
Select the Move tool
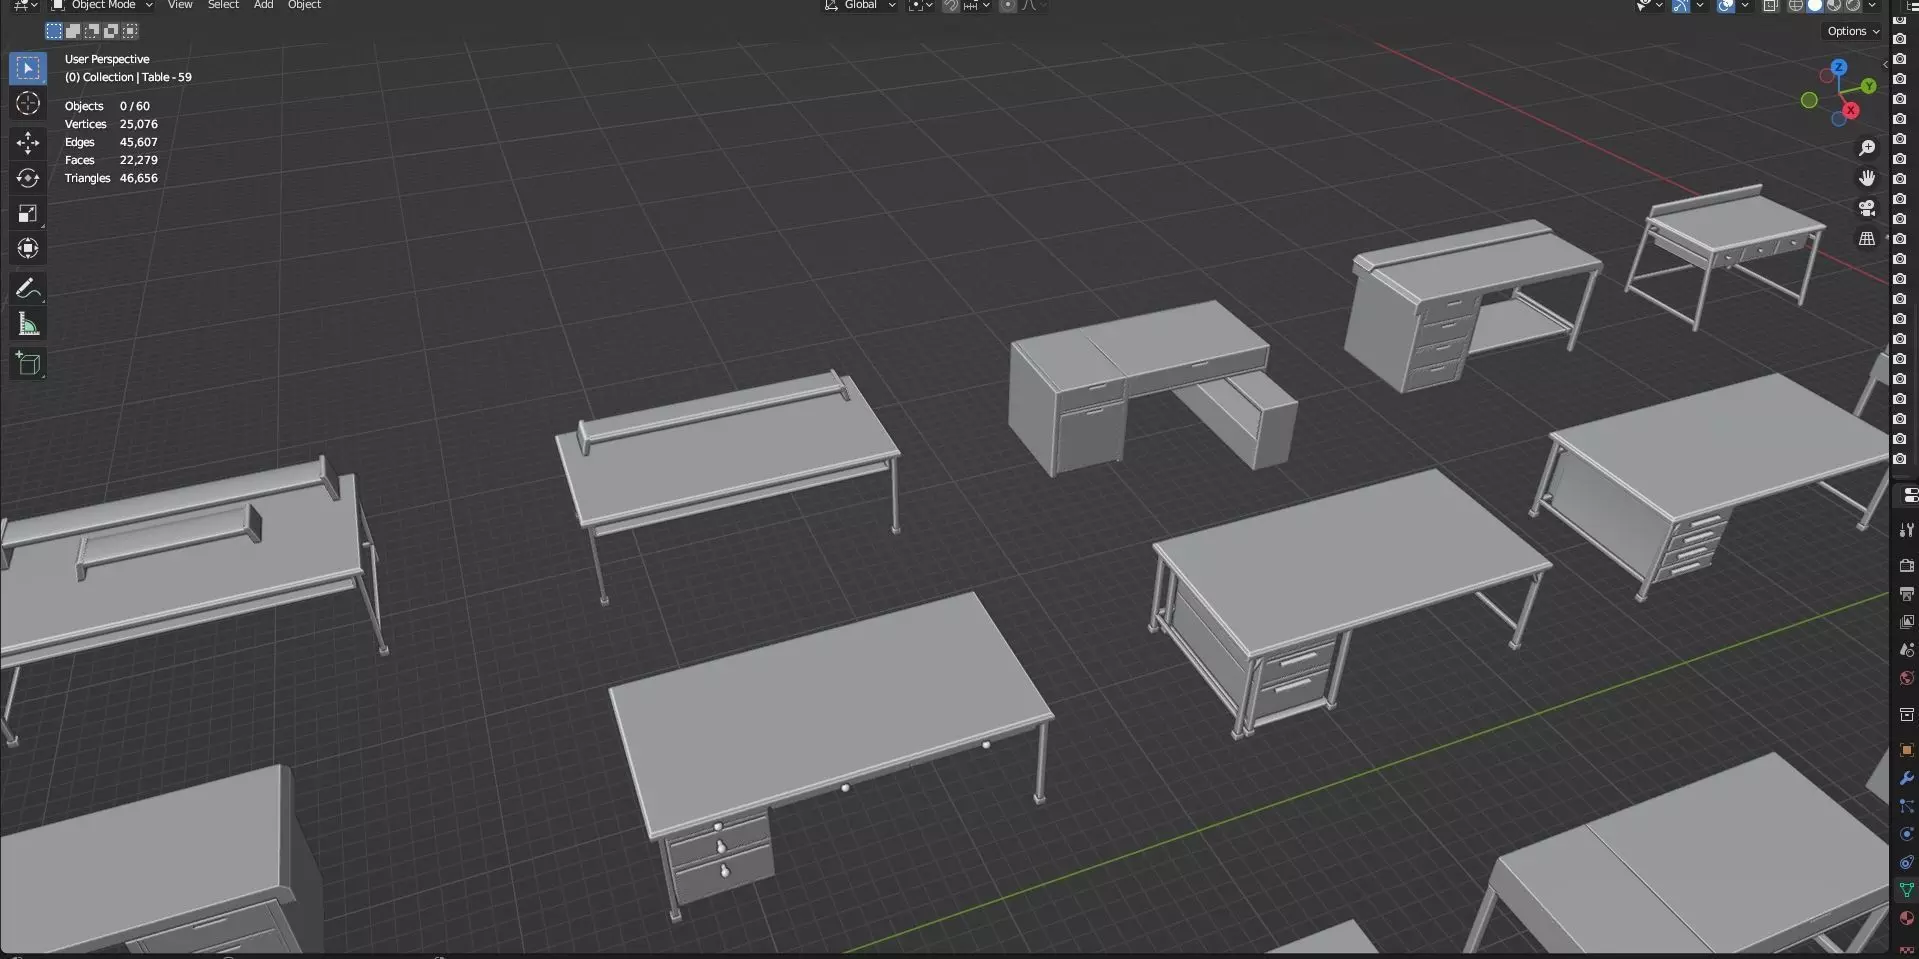pyautogui.click(x=28, y=143)
